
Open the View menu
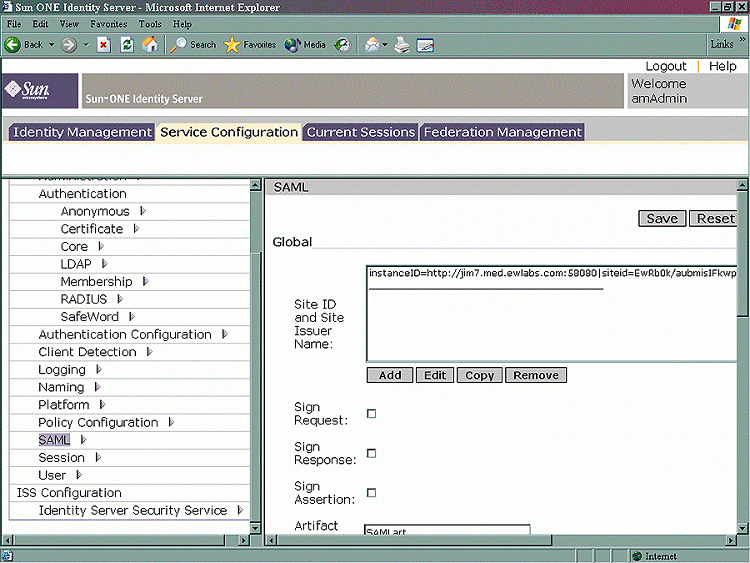point(69,24)
